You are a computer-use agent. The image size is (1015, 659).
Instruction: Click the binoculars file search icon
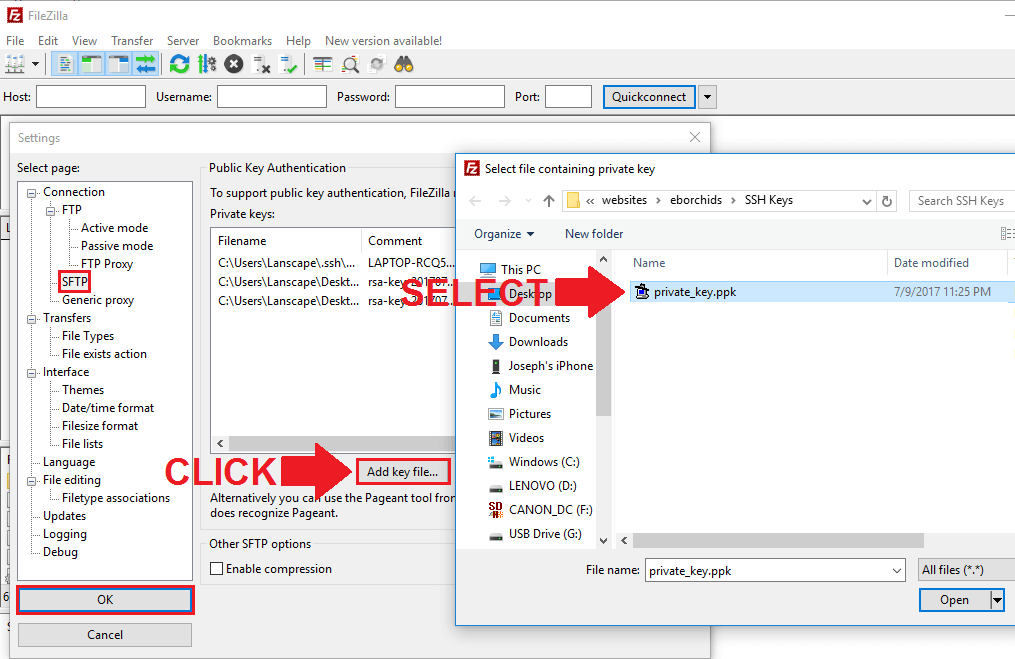[x=404, y=64]
